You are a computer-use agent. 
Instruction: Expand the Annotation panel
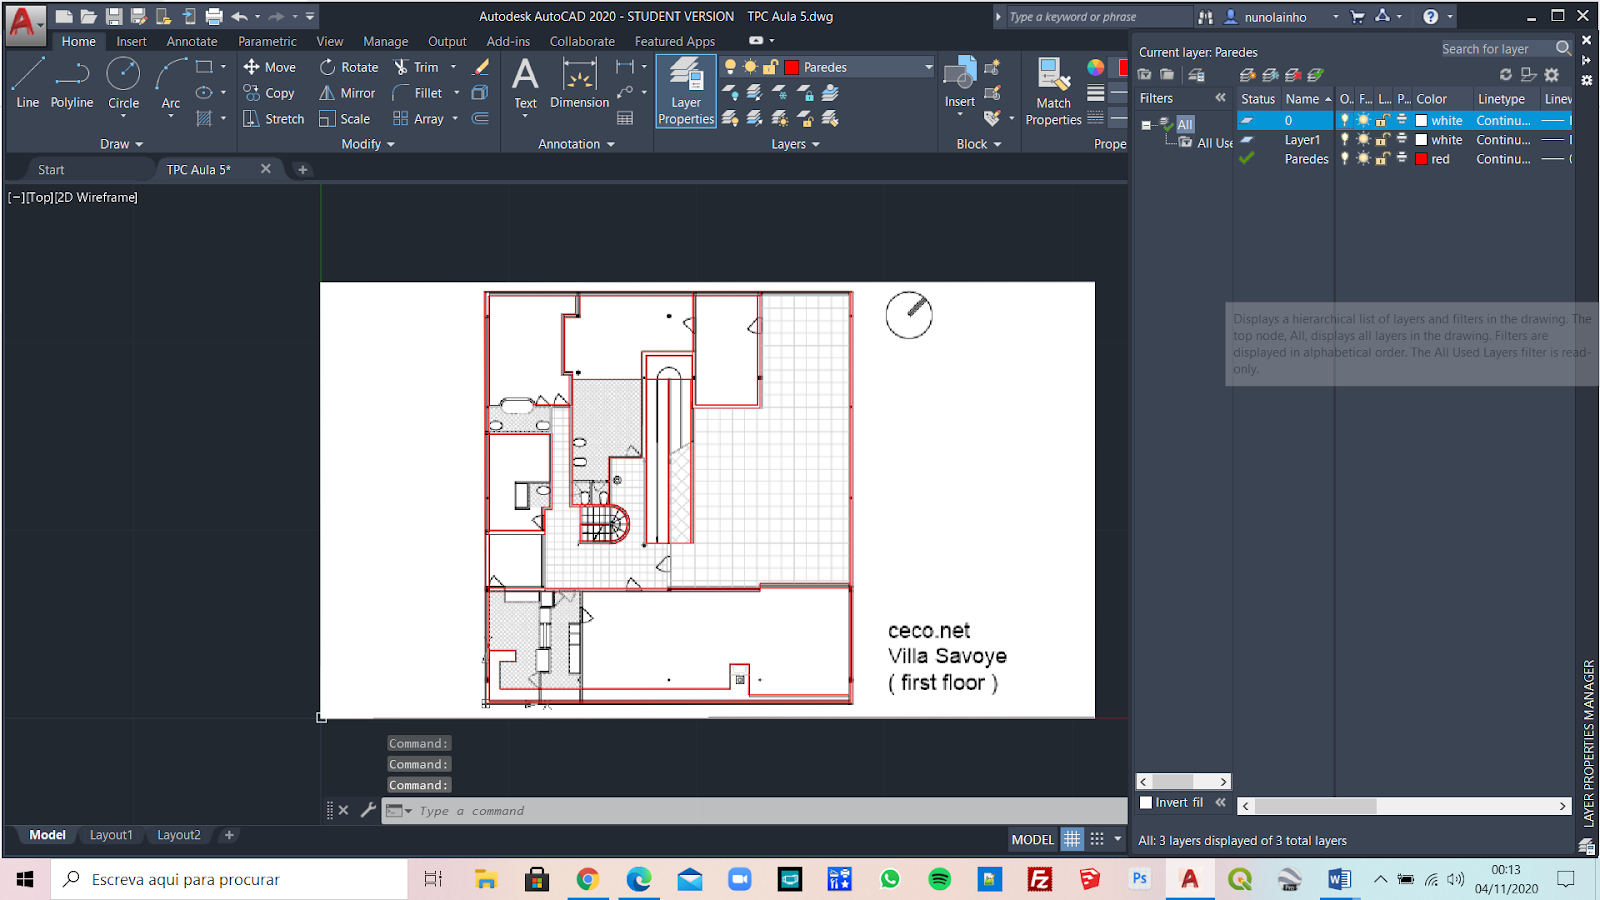pyautogui.click(x=576, y=144)
